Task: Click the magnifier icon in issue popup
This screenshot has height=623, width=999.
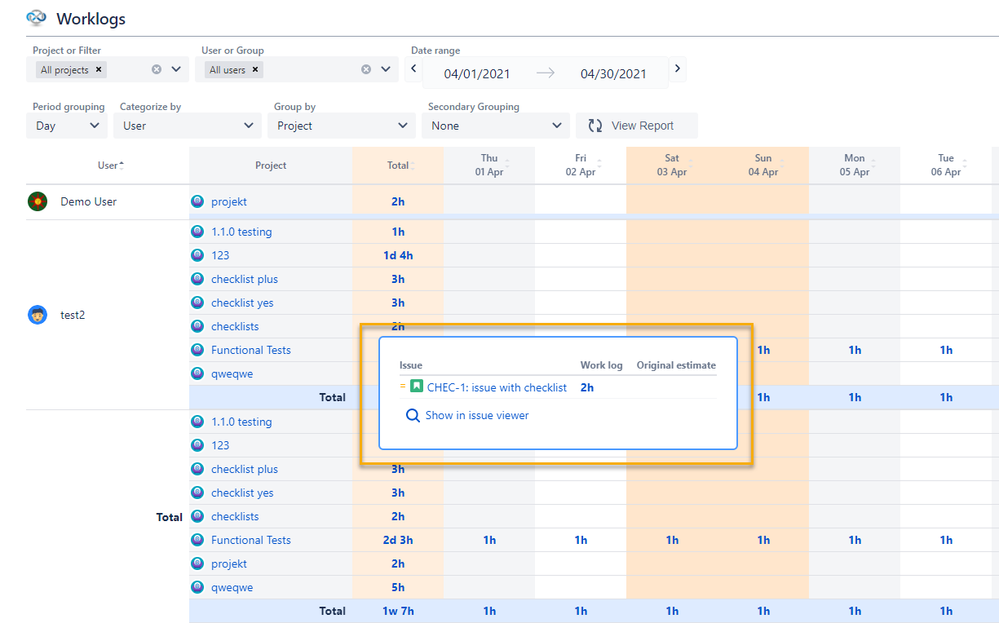Action: tap(412, 416)
